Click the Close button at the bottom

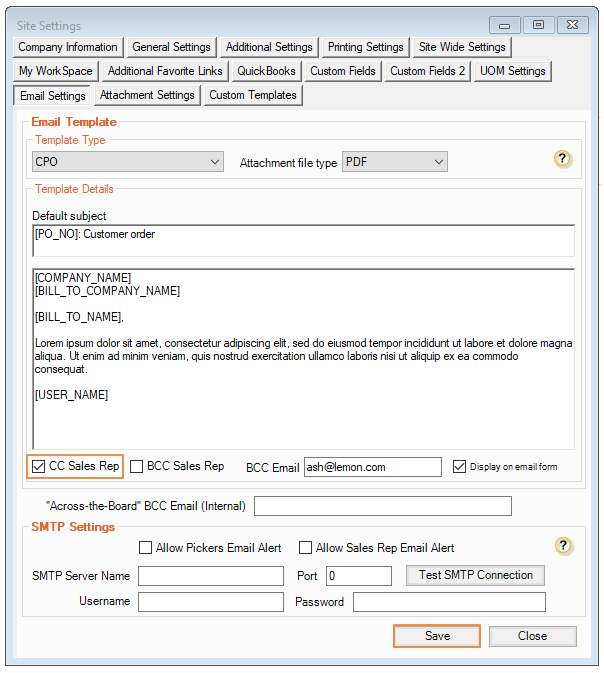[532, 636]
